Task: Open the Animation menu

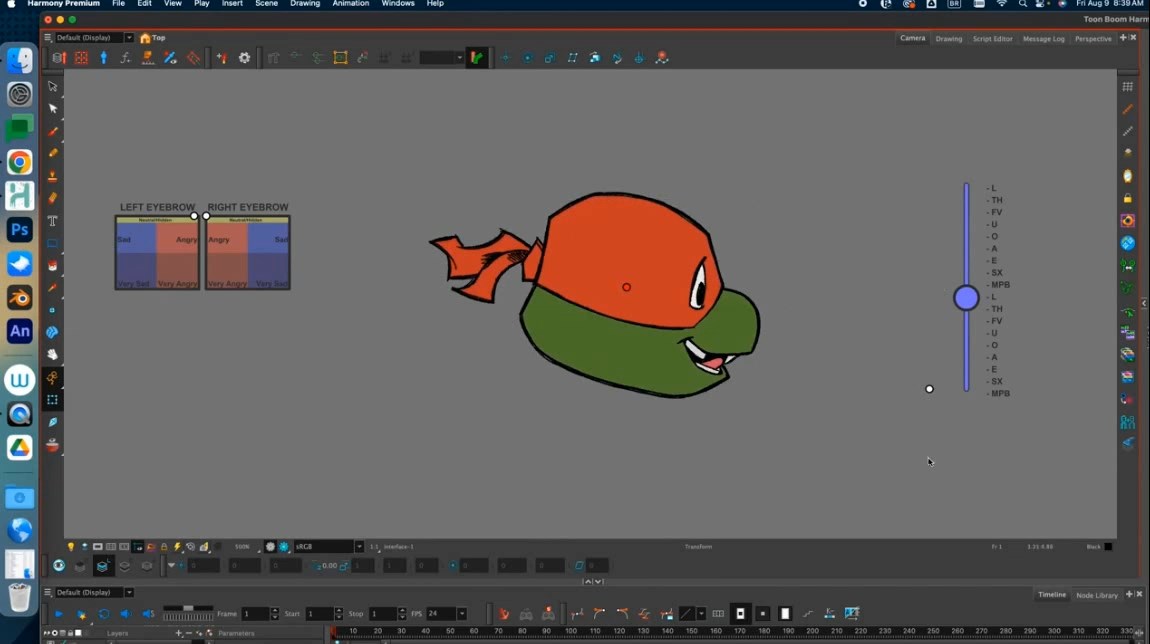Action: (351, 4)
